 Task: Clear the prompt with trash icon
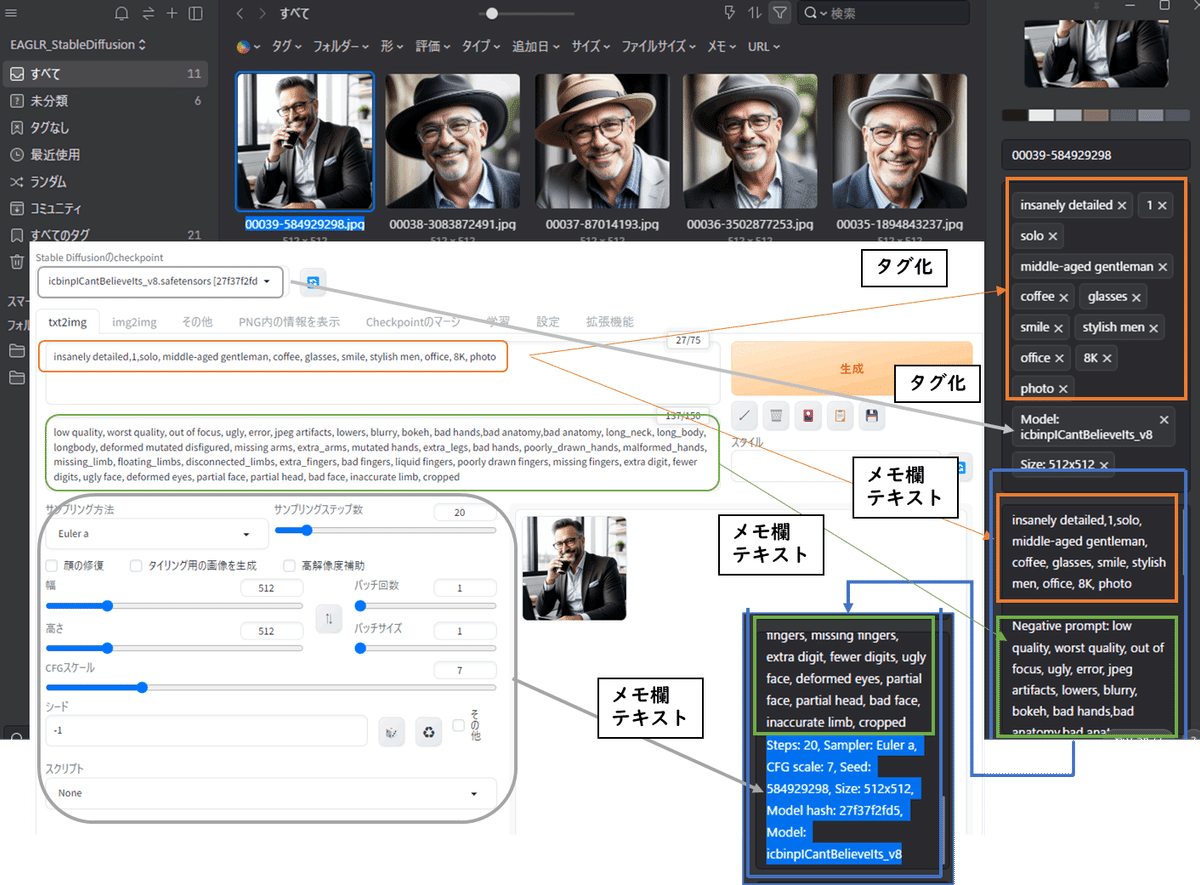776,414
